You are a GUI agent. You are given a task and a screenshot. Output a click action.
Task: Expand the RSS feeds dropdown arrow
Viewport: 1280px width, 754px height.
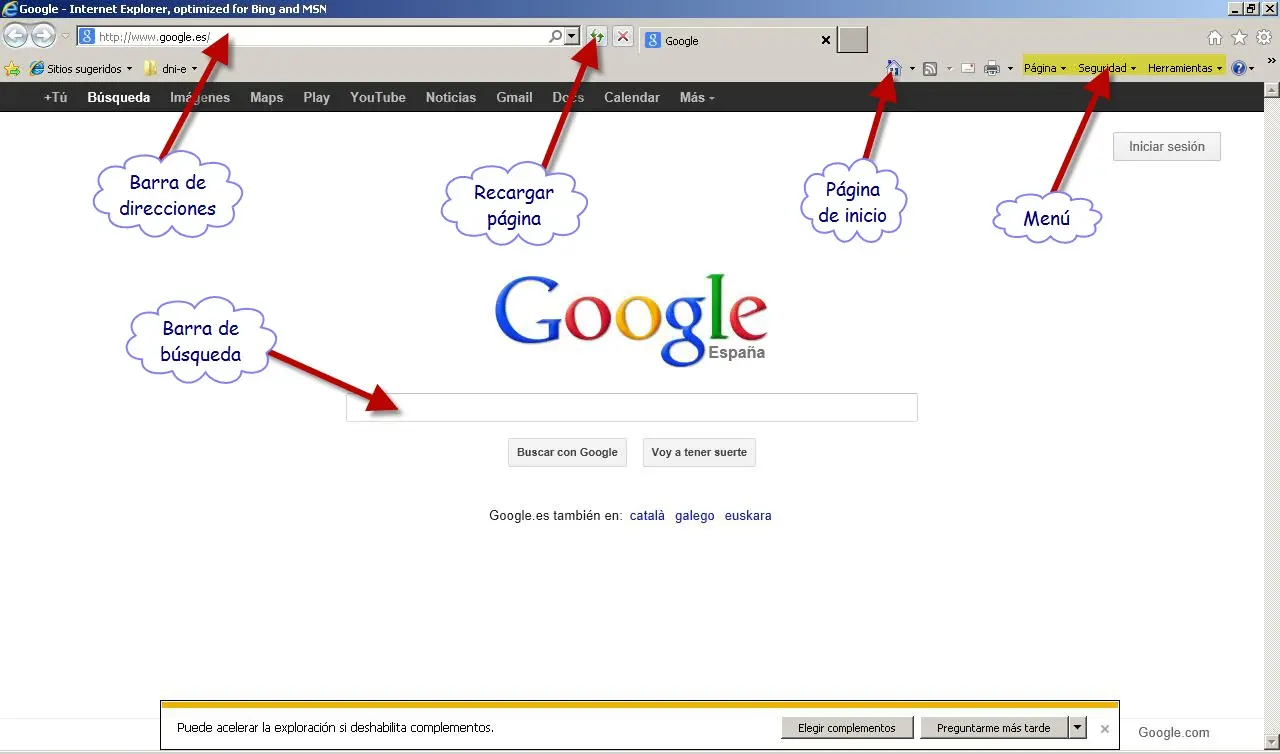(949, 69)
